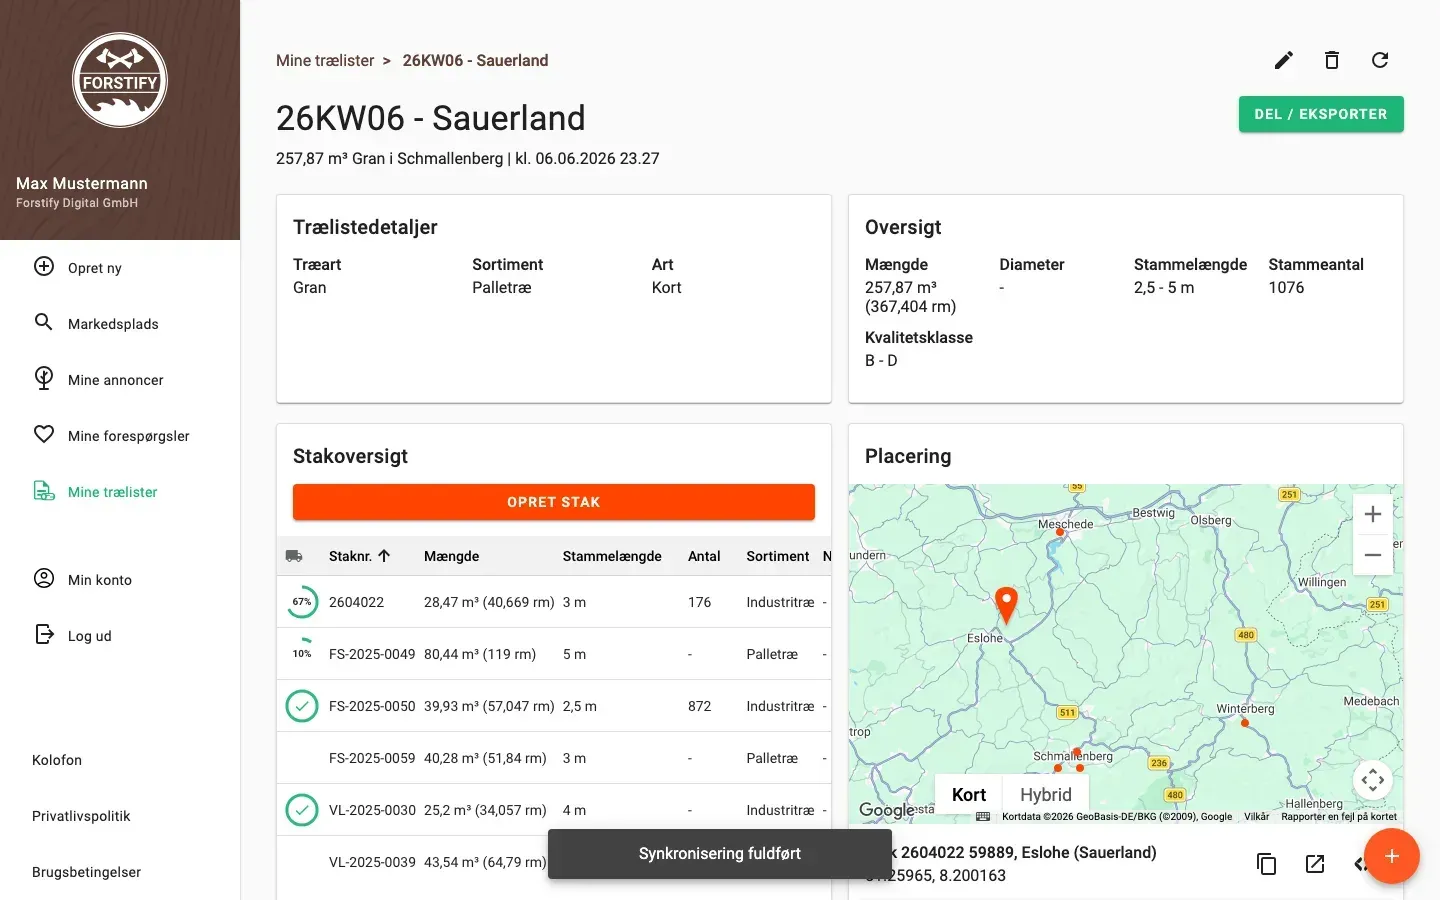1440x900 pixels.
Task: Click the user name Max Mustermann
Action: (82, 183)
